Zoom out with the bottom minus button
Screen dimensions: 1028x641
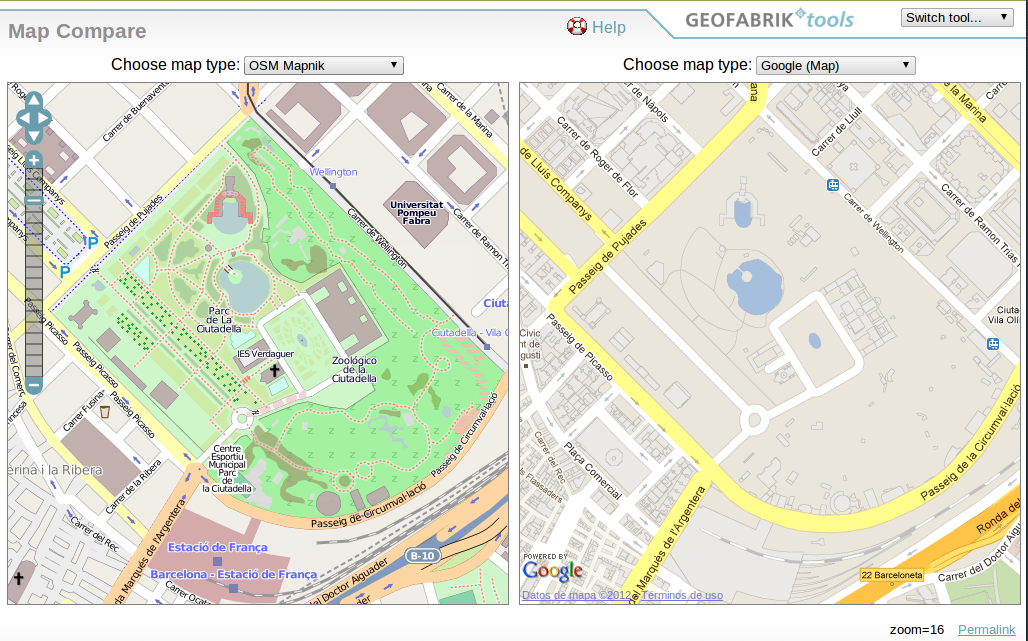coord(33,385)
